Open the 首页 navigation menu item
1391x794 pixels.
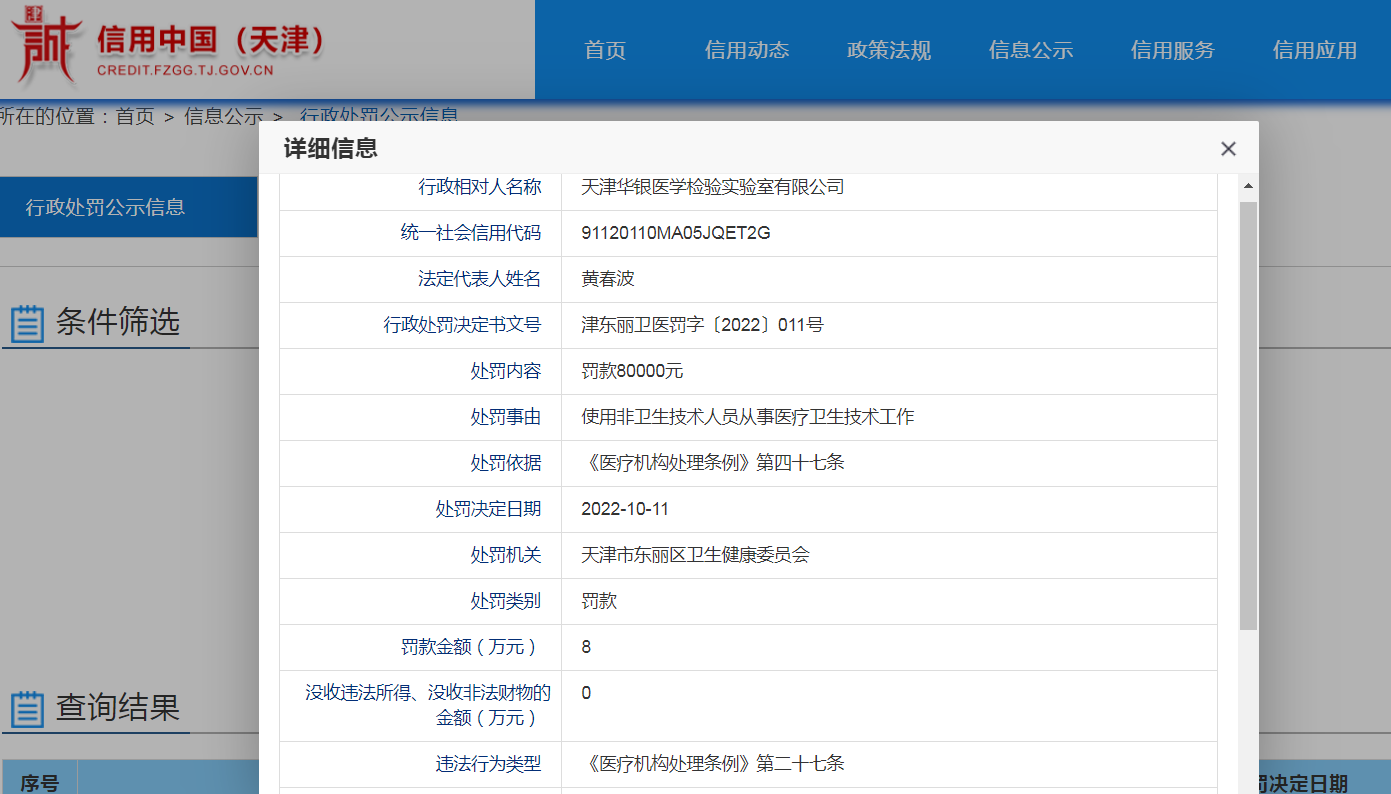[x=605, y=50]
